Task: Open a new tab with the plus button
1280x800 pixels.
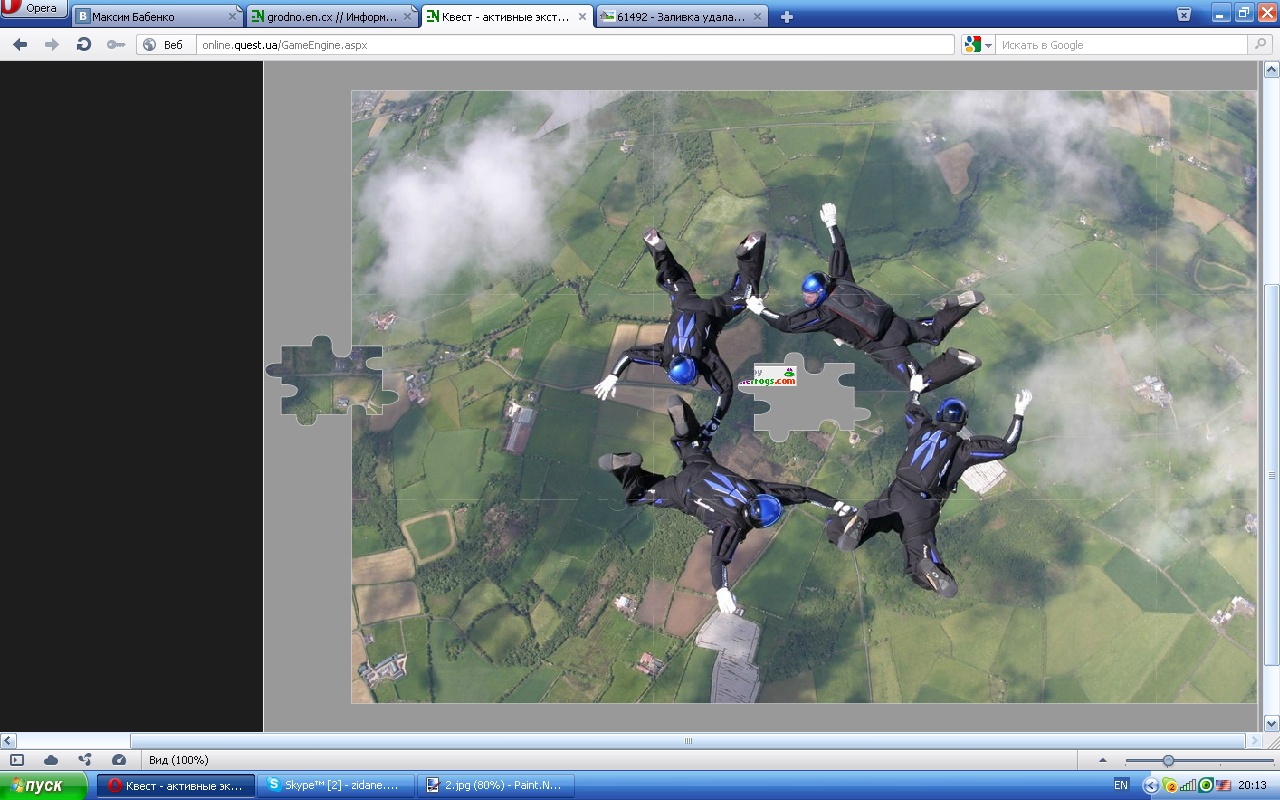Action: pos(787,17)
